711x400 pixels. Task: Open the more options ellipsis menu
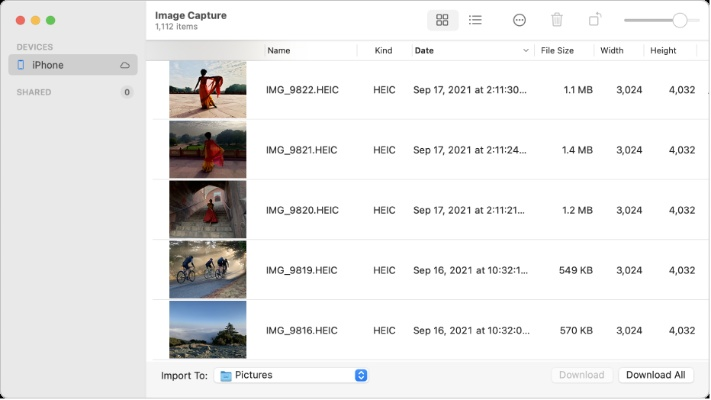point(519,20)
